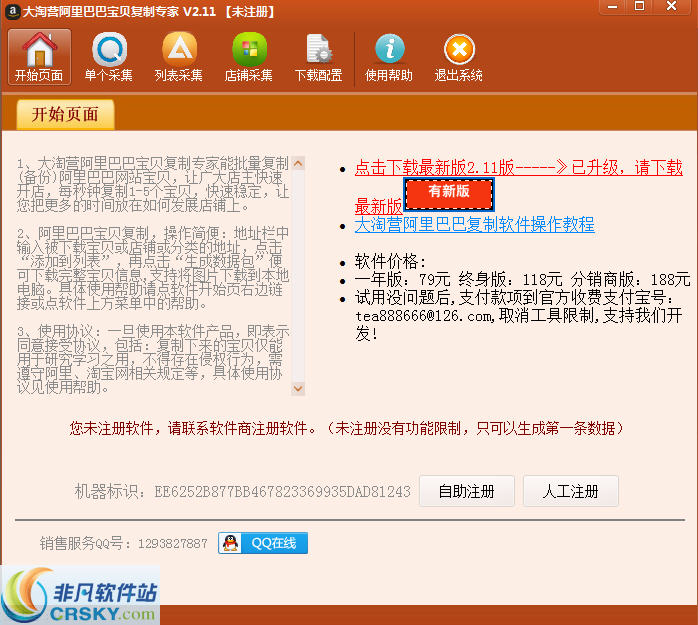The image size is (698, 625).
Task: Open the 开始页面 home toolbar icon
Action: click(x=39, y=57)
